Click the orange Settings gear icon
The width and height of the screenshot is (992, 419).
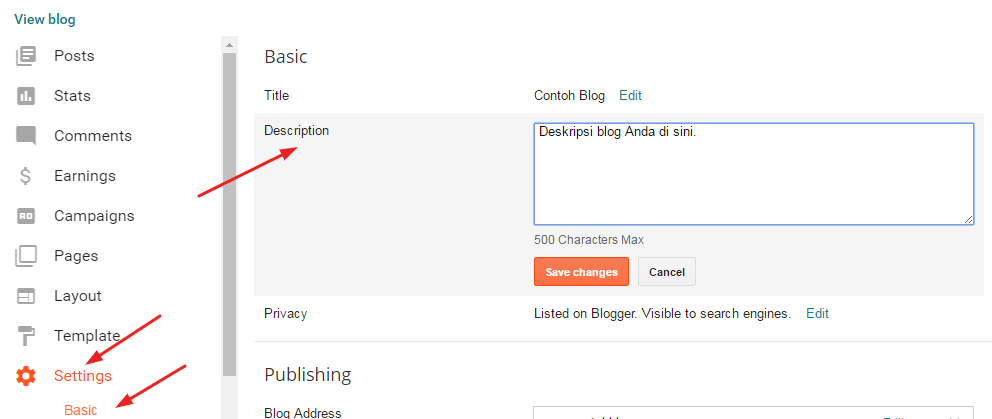point(26,376)
